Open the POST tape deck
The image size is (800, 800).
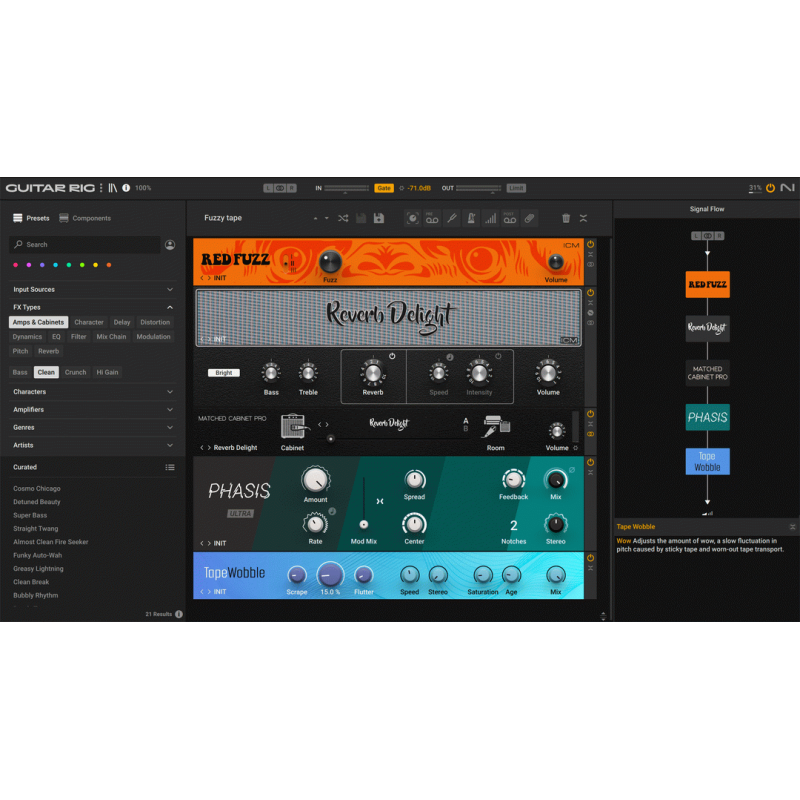pos(510,218)
